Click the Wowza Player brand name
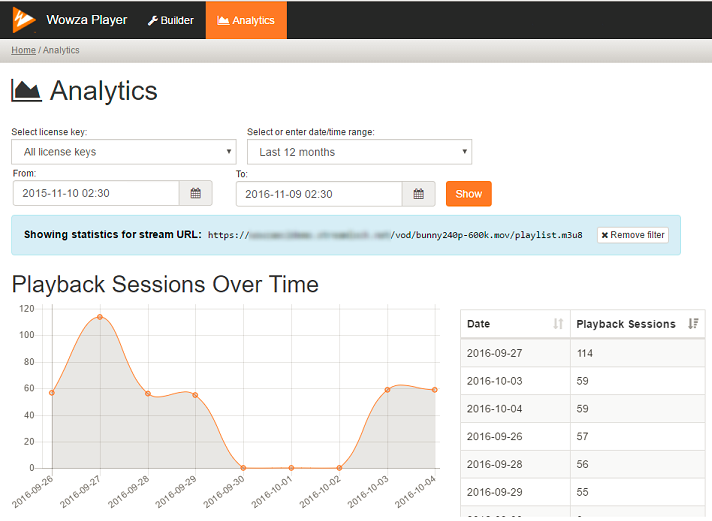Viewport: 712px width, 521px height. point(90,20)
